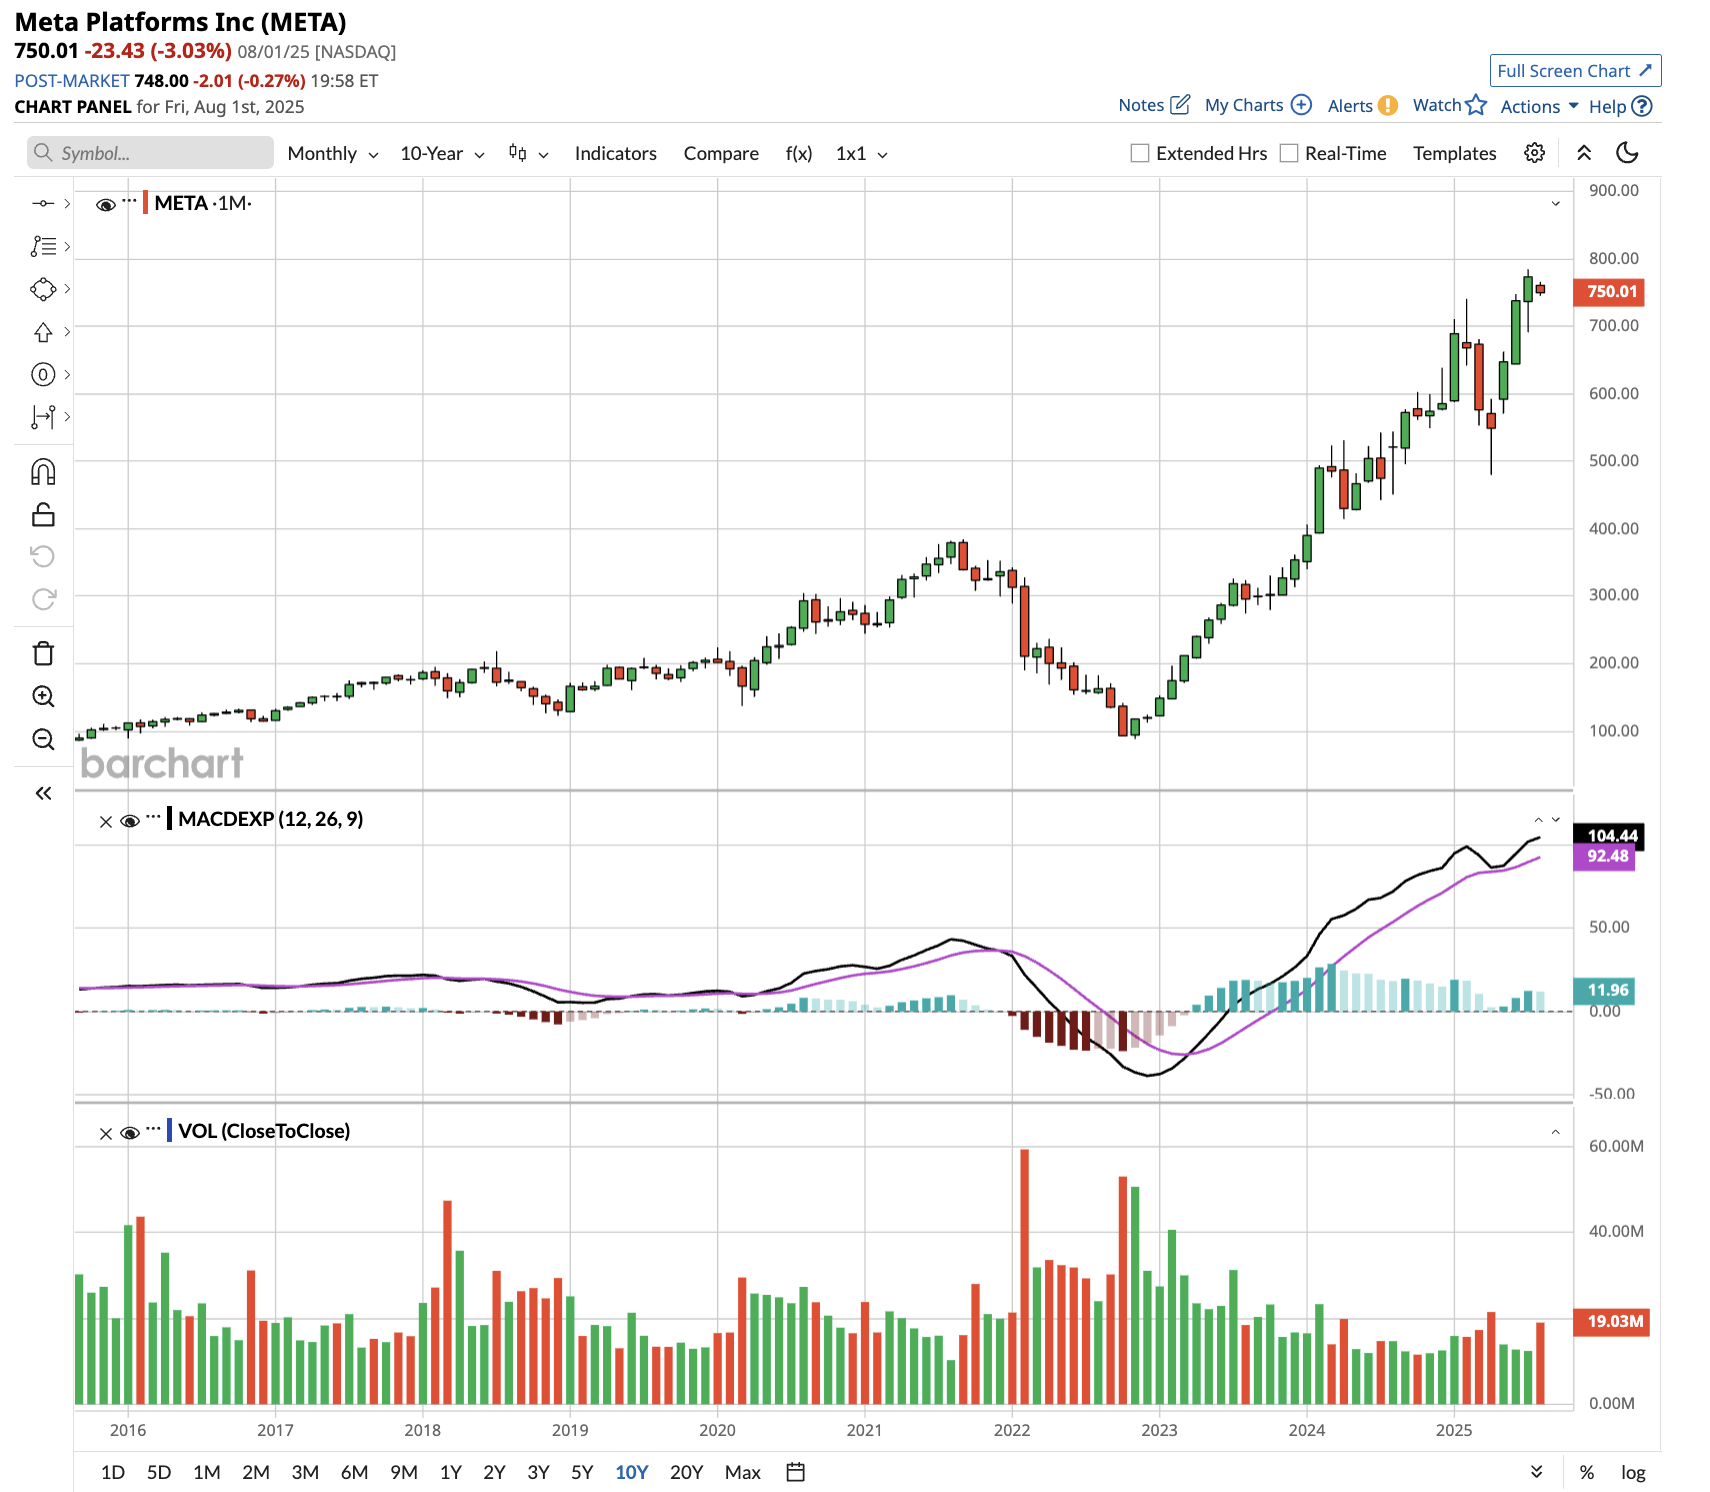Click the 19.03M volume label
The height and width of the screenshot is (1492, 1710).
tap(1610, 1322)
